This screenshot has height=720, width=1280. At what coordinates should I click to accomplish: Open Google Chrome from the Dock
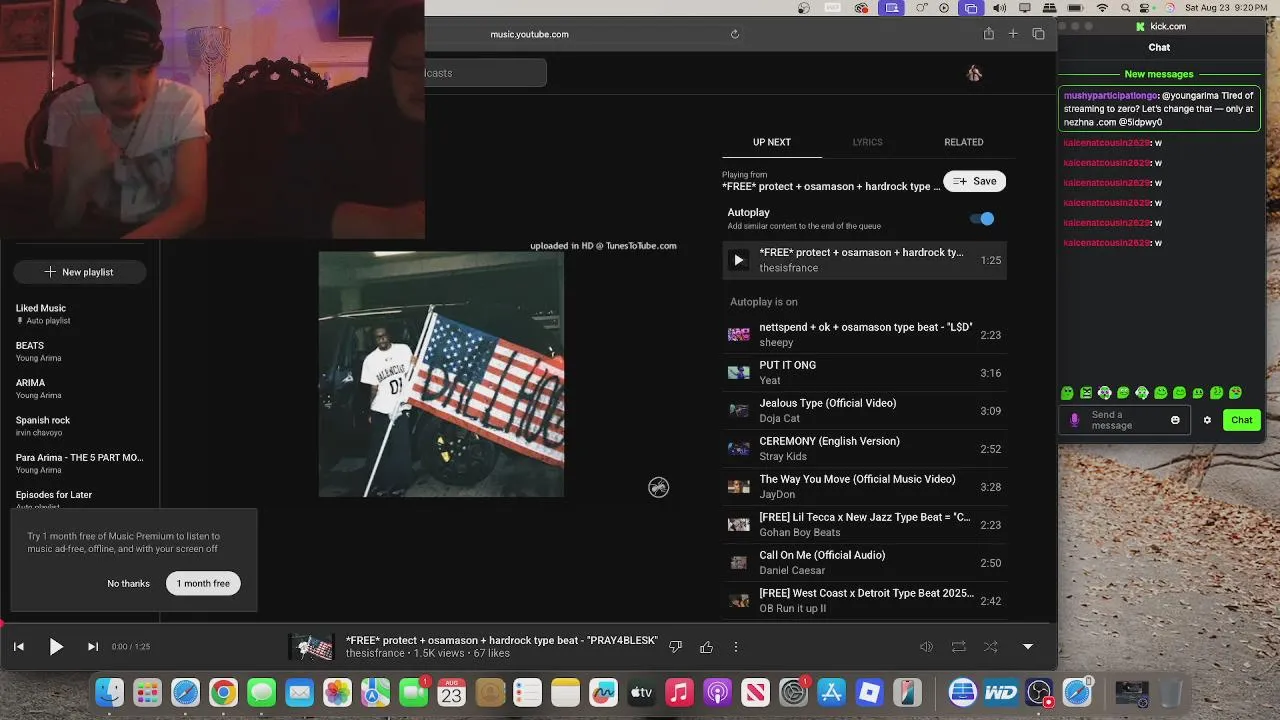point(223,693)
